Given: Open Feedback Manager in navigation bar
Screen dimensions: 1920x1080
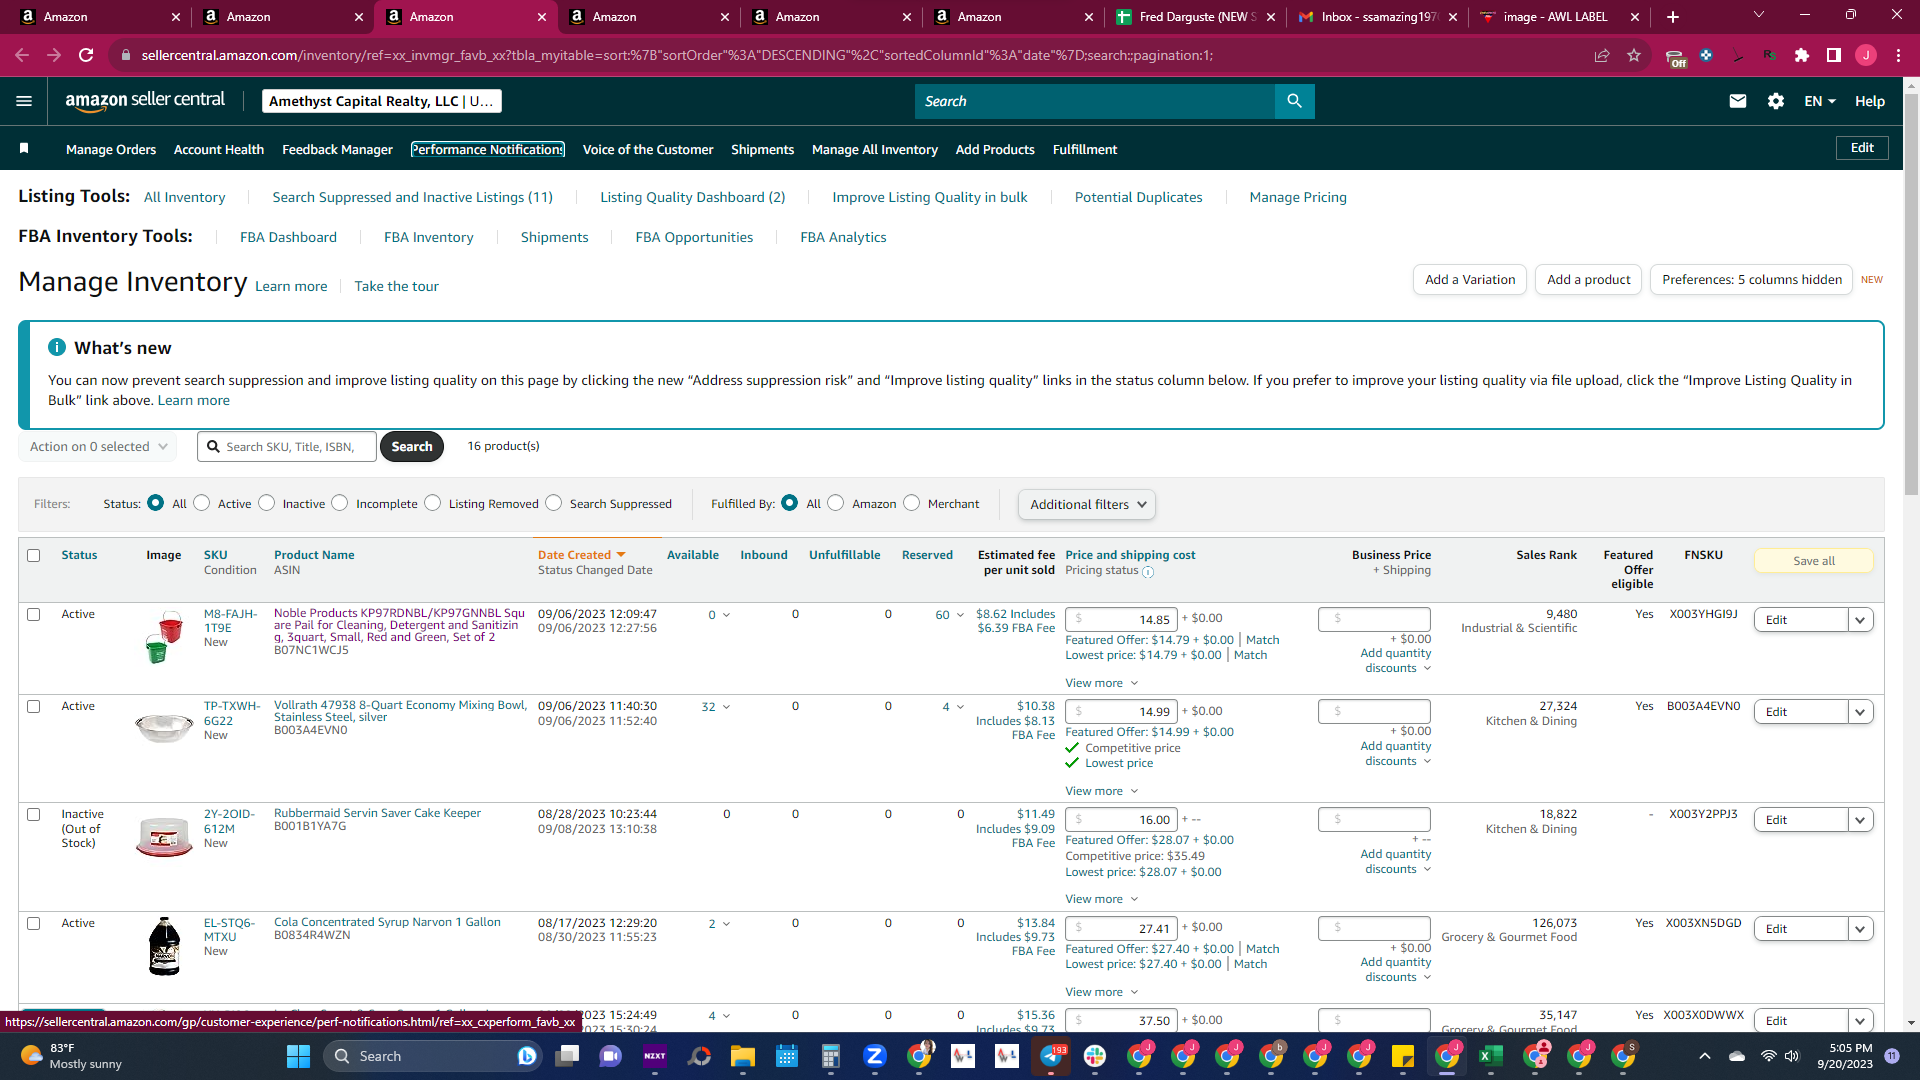Looking at the screenshot, I should (x=337, y=149).
